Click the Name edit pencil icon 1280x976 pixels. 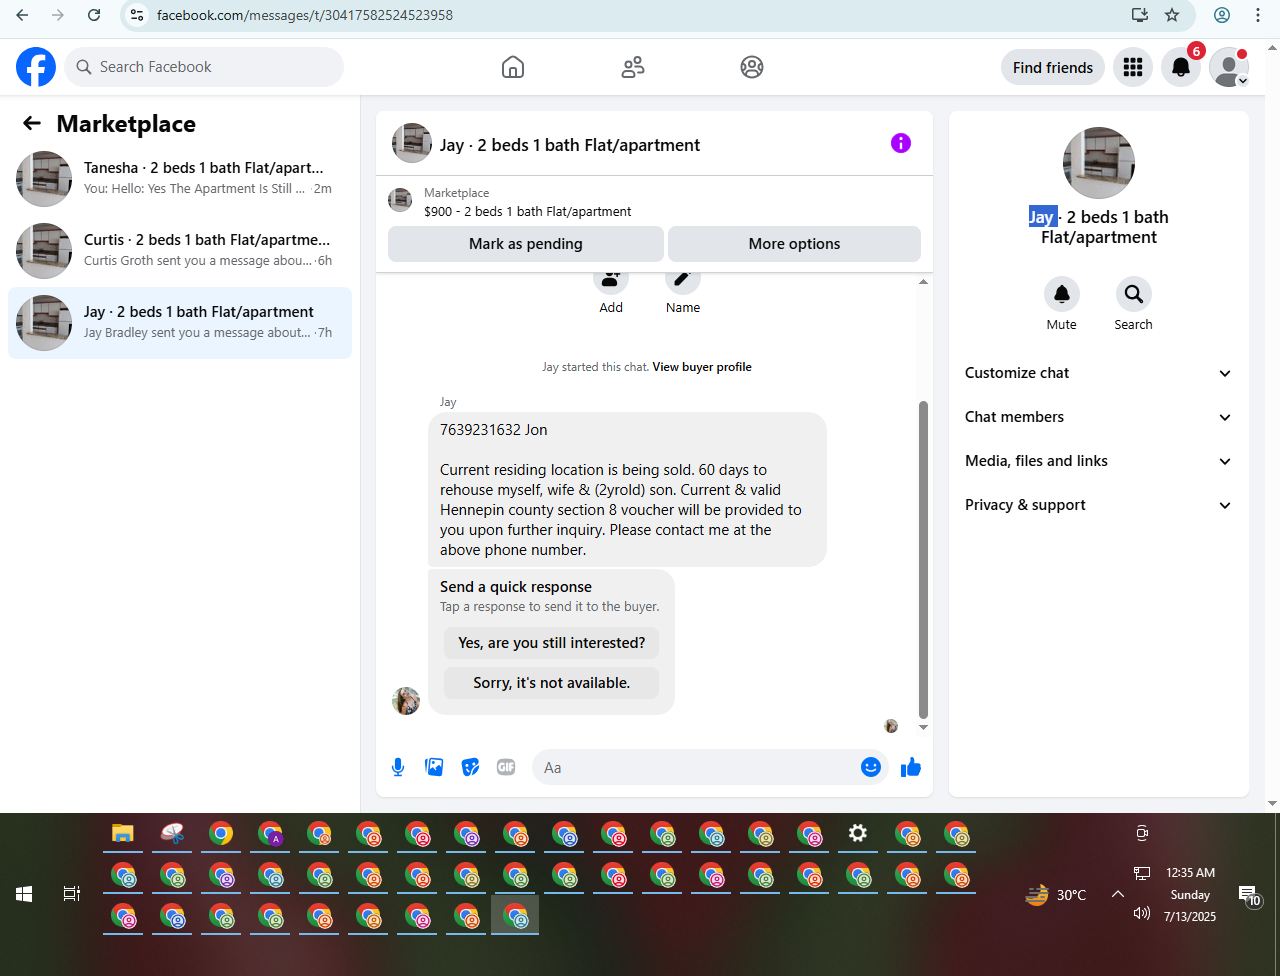pyautogui.click(x=683, y=279)
